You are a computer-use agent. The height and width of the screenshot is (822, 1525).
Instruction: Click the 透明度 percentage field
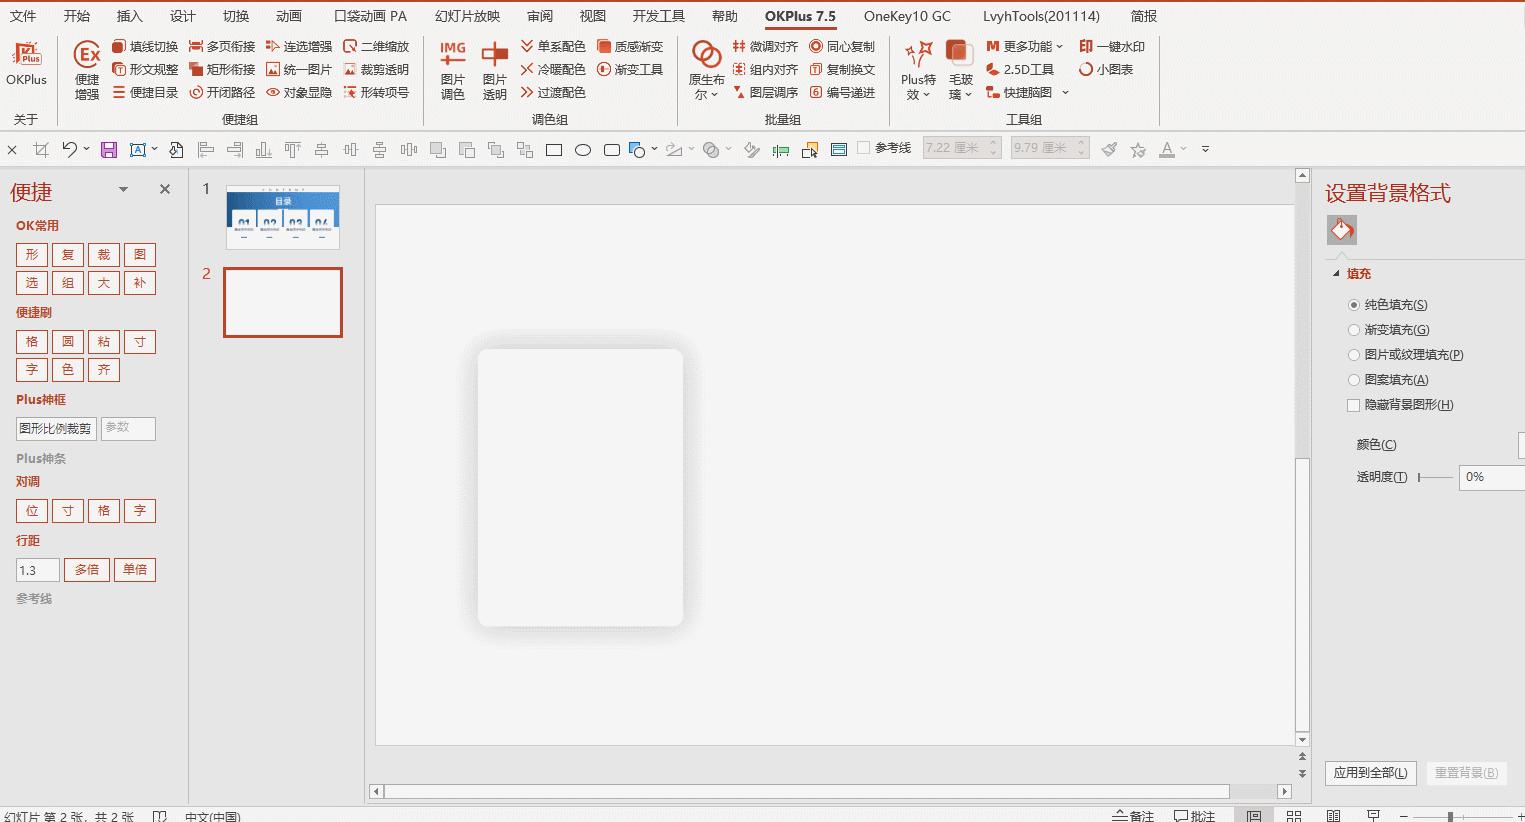1491,477
